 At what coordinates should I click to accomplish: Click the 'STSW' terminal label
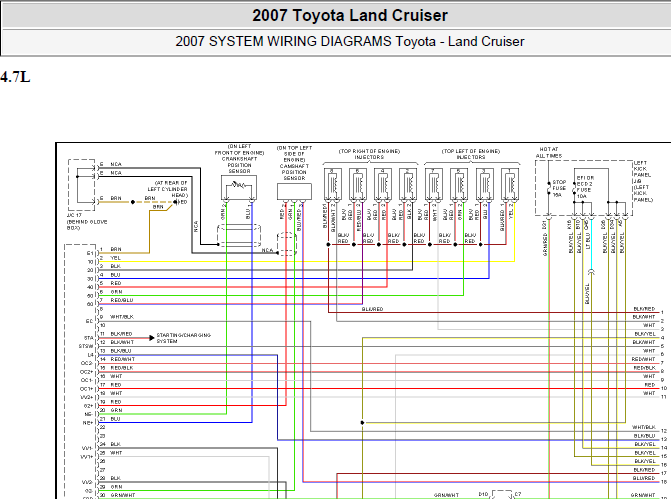pos(86,346)
